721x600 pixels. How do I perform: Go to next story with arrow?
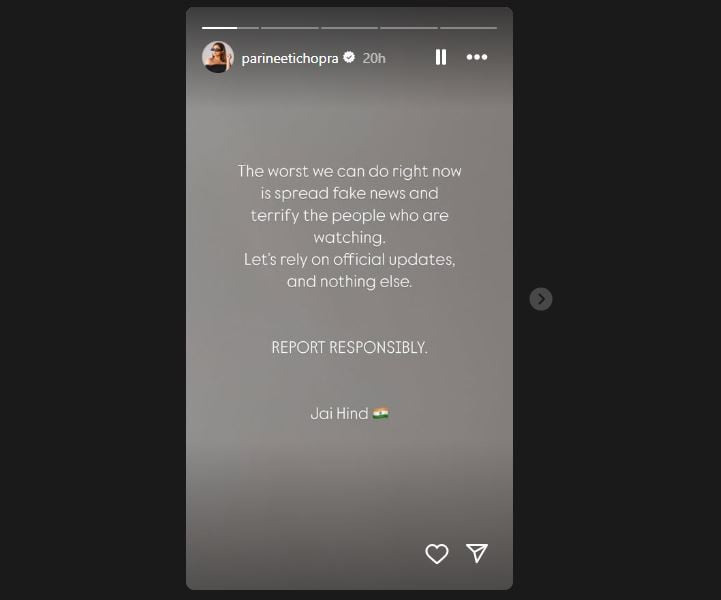tap(541, 299)
